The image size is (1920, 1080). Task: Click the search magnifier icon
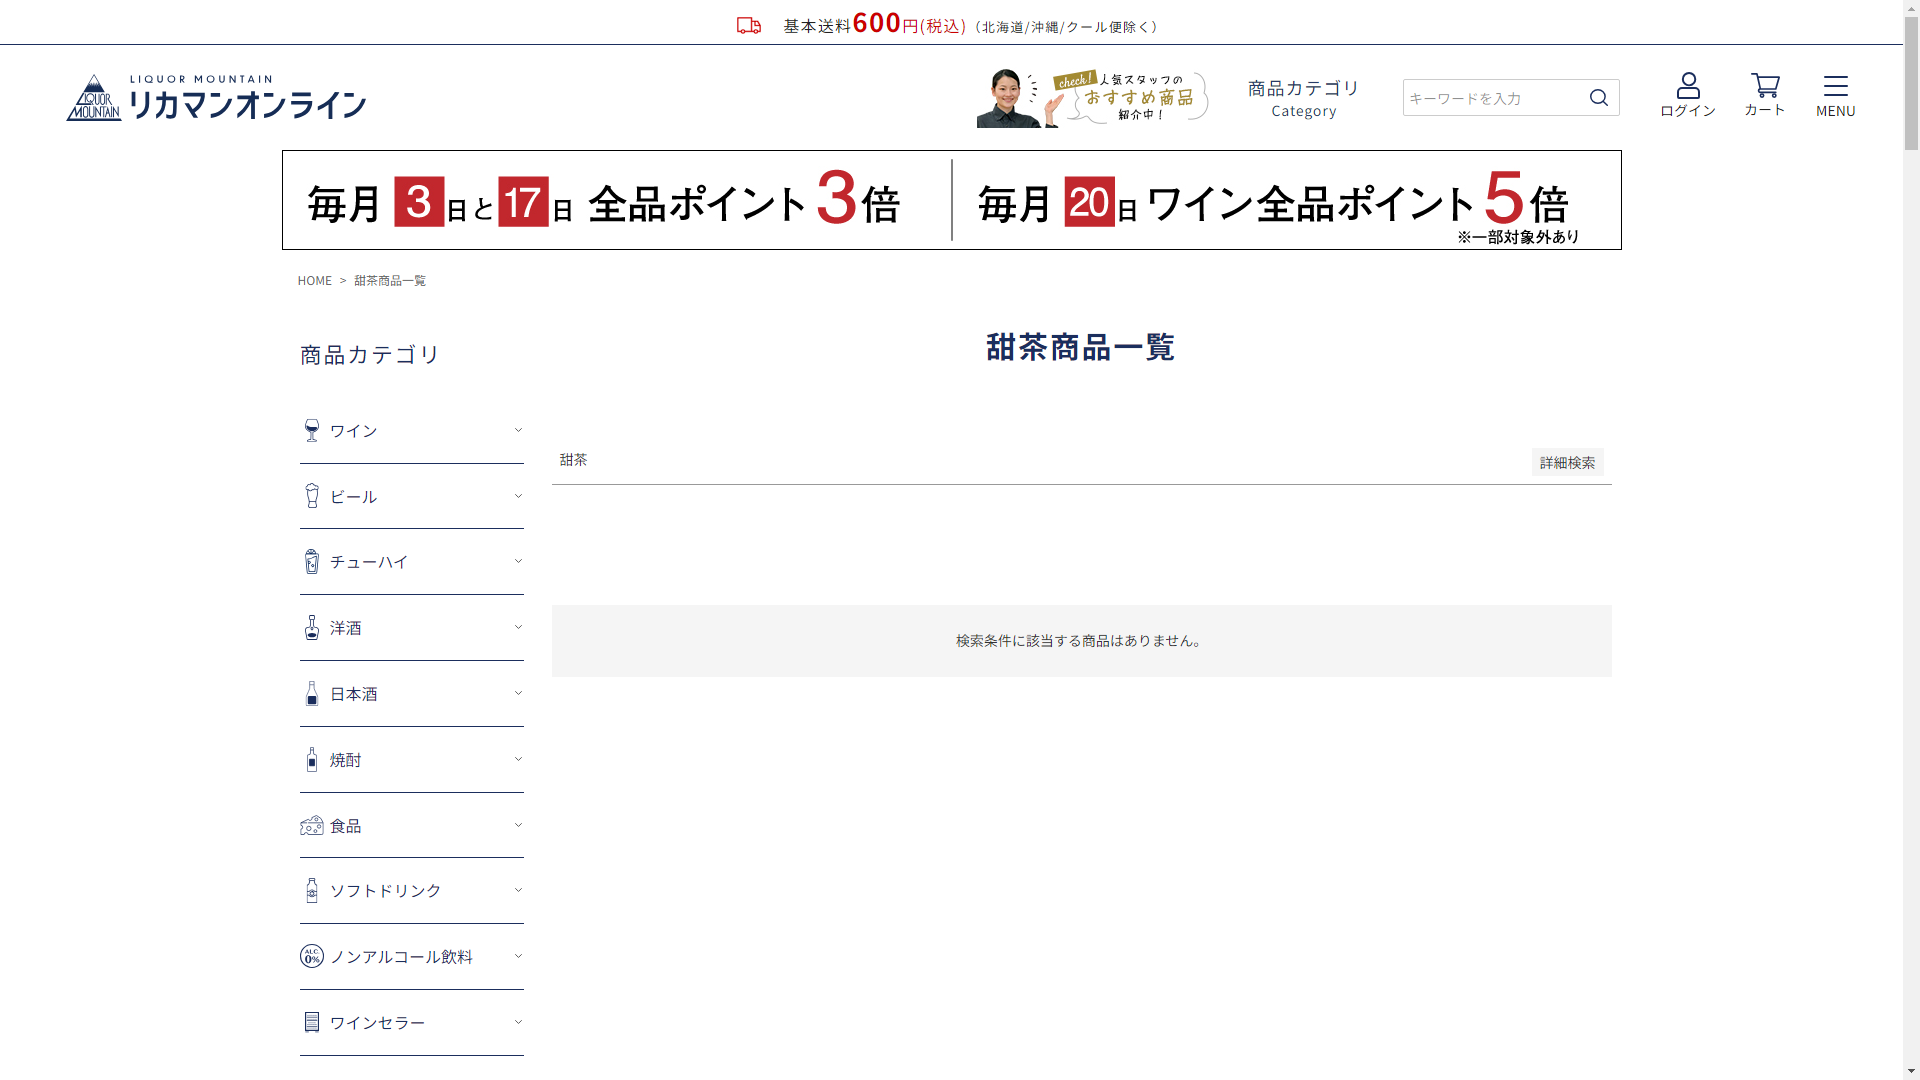pos(1598,97)
